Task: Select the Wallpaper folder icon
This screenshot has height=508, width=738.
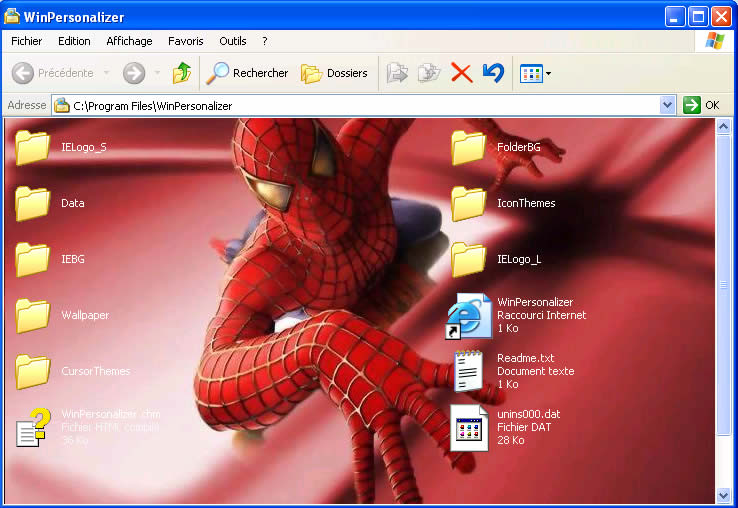Action: (x=32, y=315)
